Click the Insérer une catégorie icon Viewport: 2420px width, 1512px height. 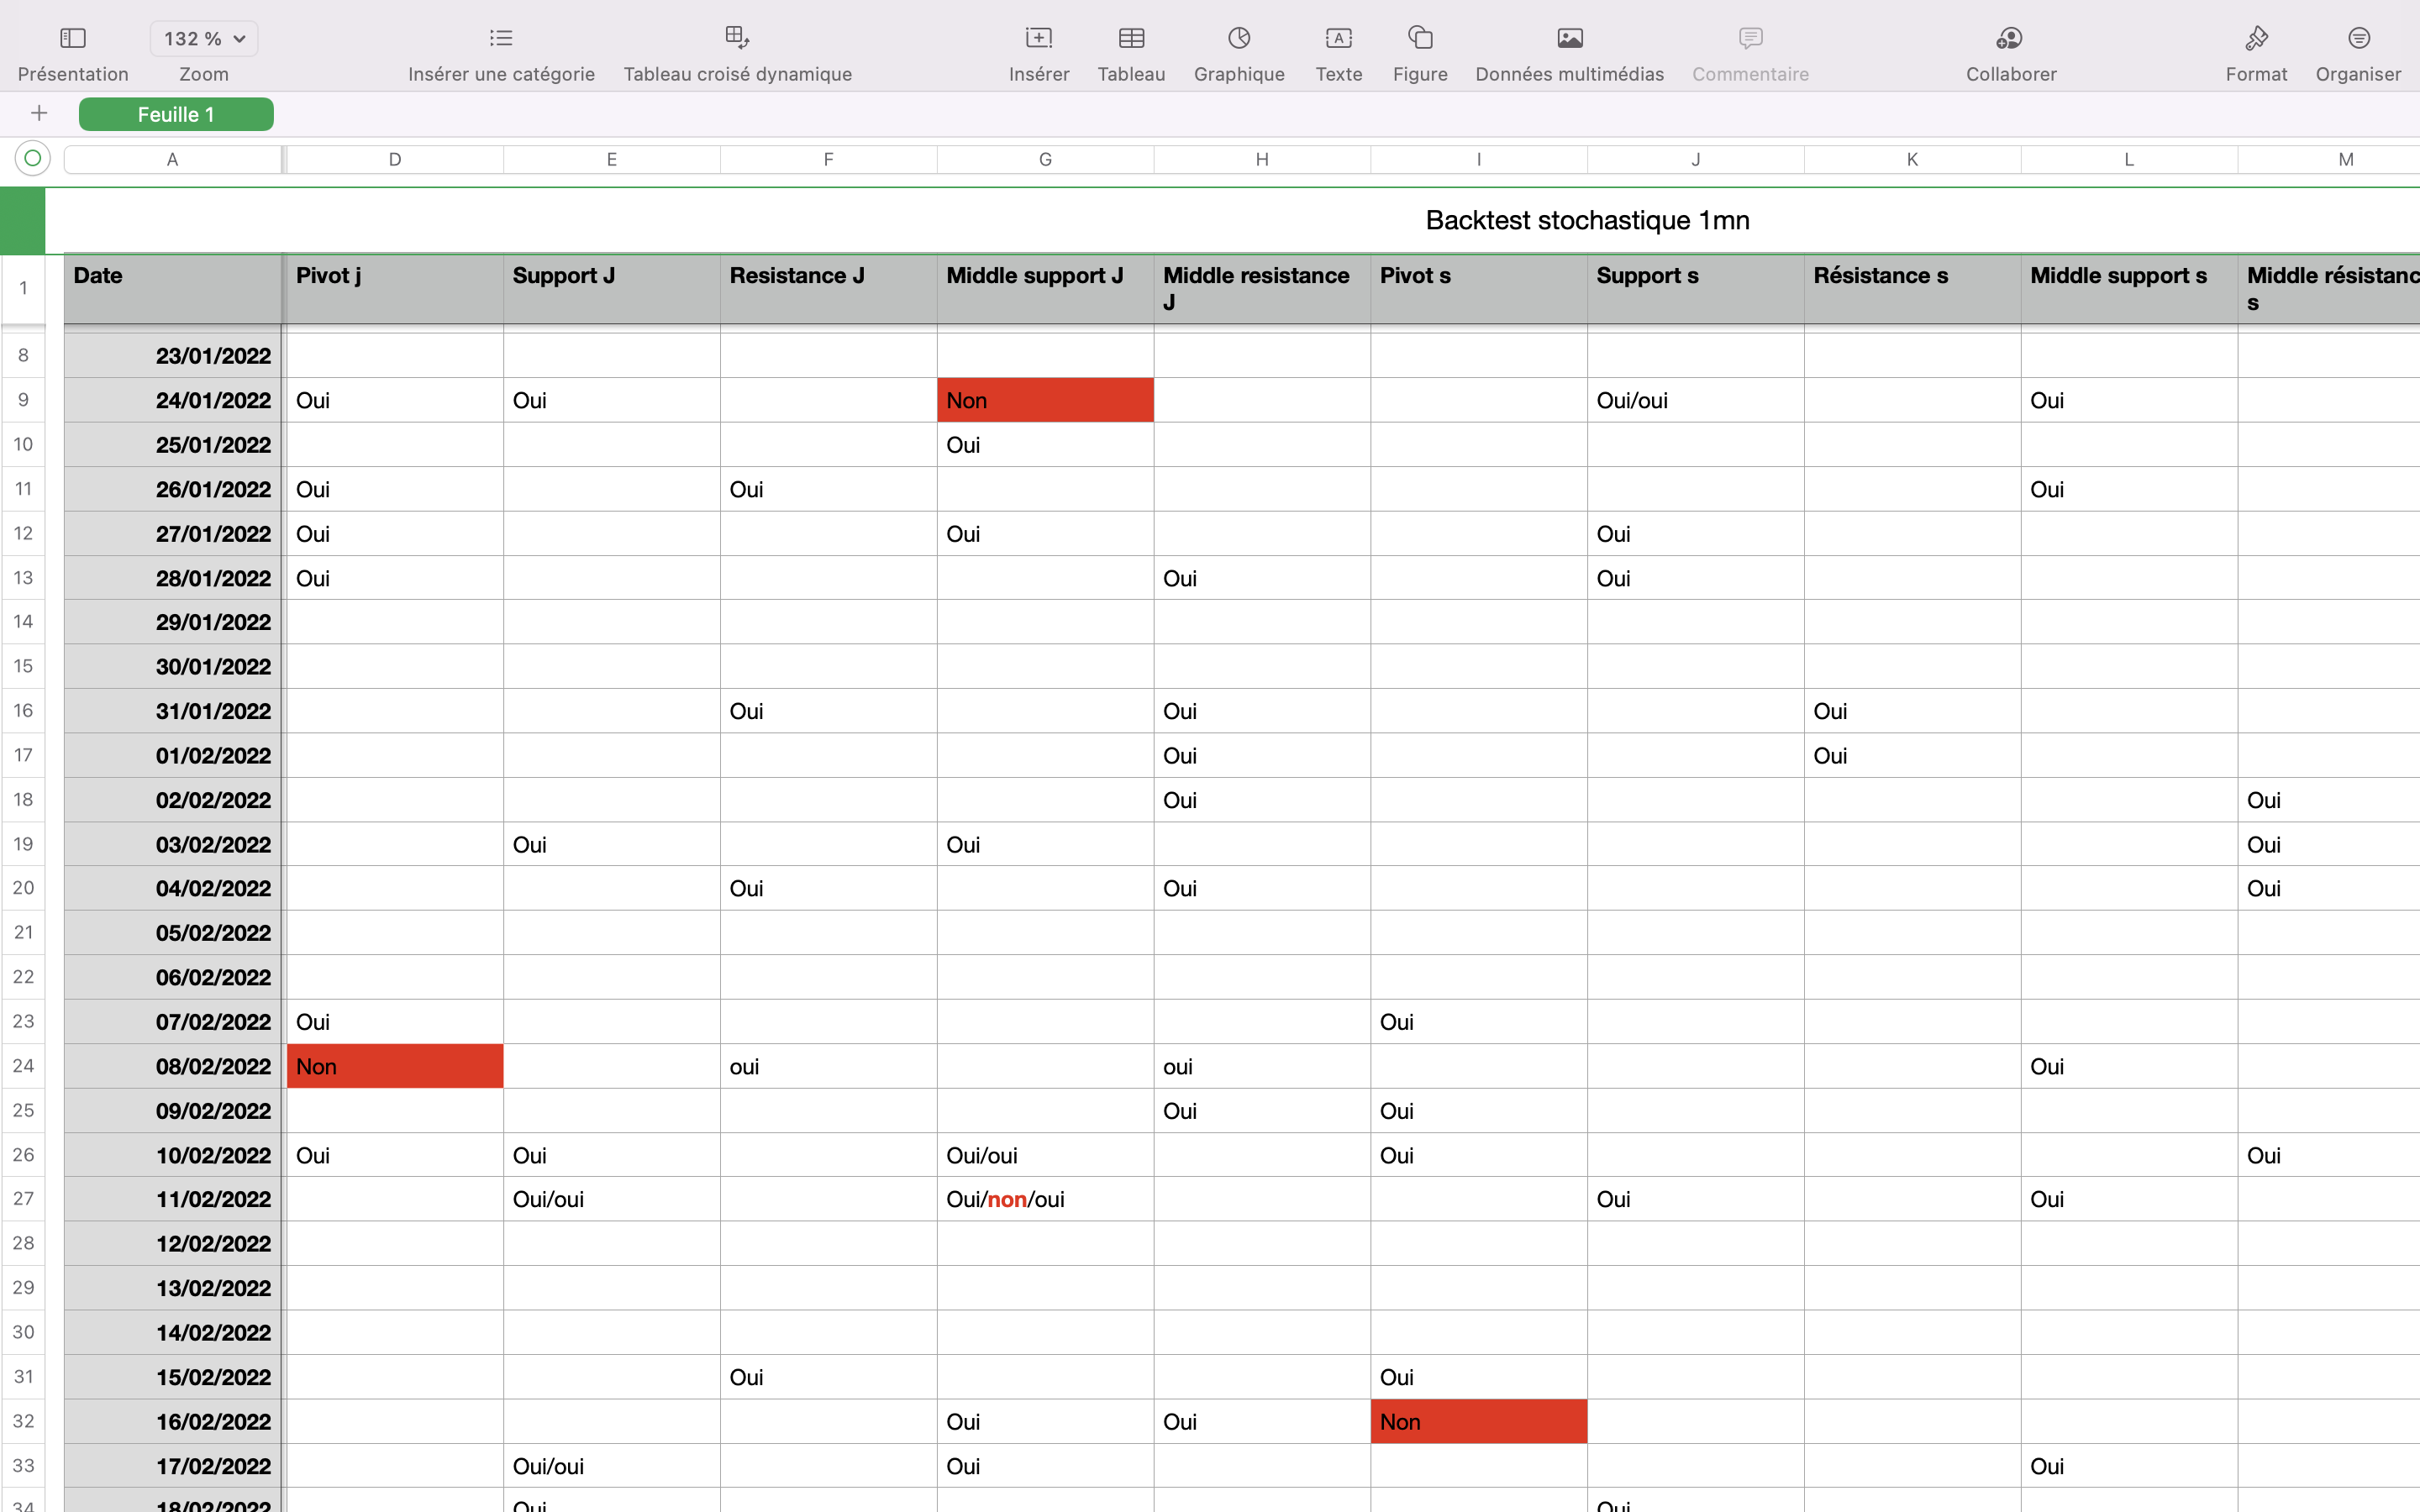click(x=501, y=39)
